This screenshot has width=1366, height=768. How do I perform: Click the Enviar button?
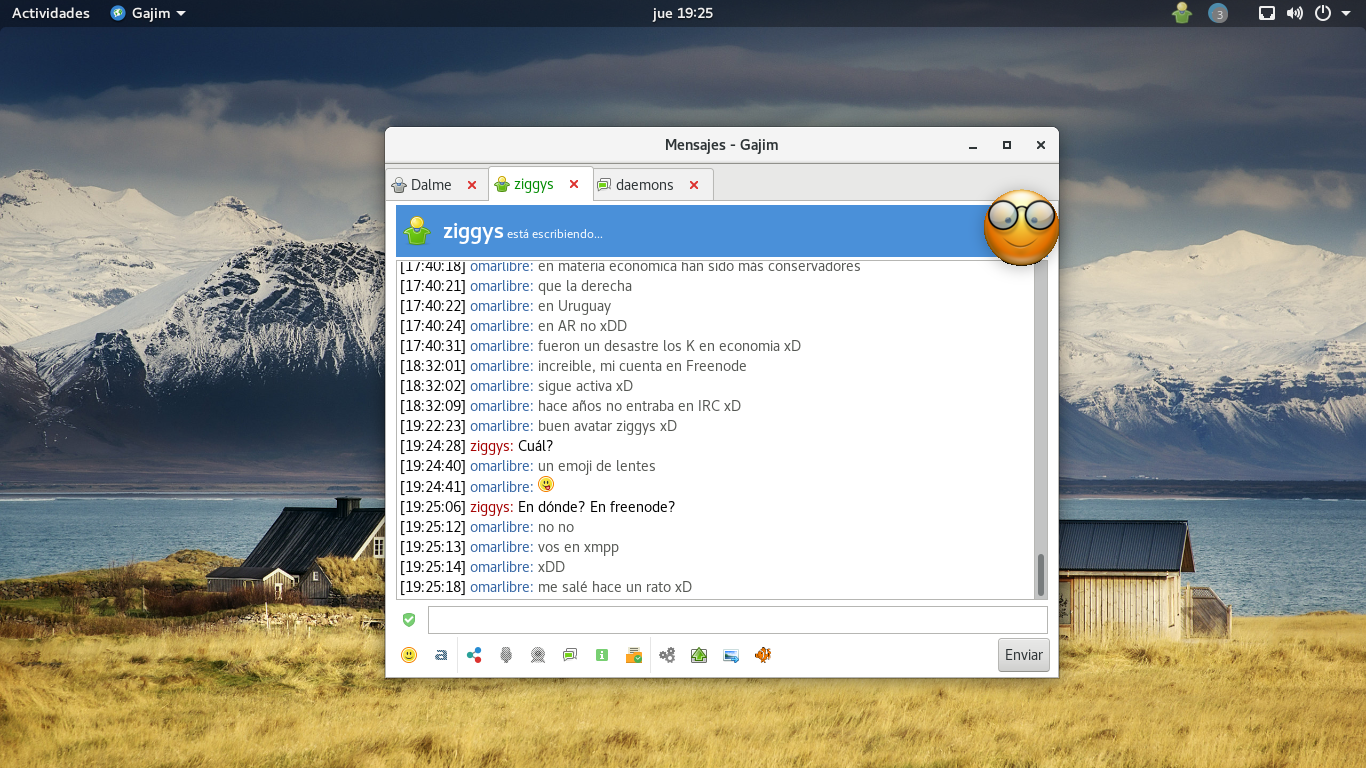1024,655
